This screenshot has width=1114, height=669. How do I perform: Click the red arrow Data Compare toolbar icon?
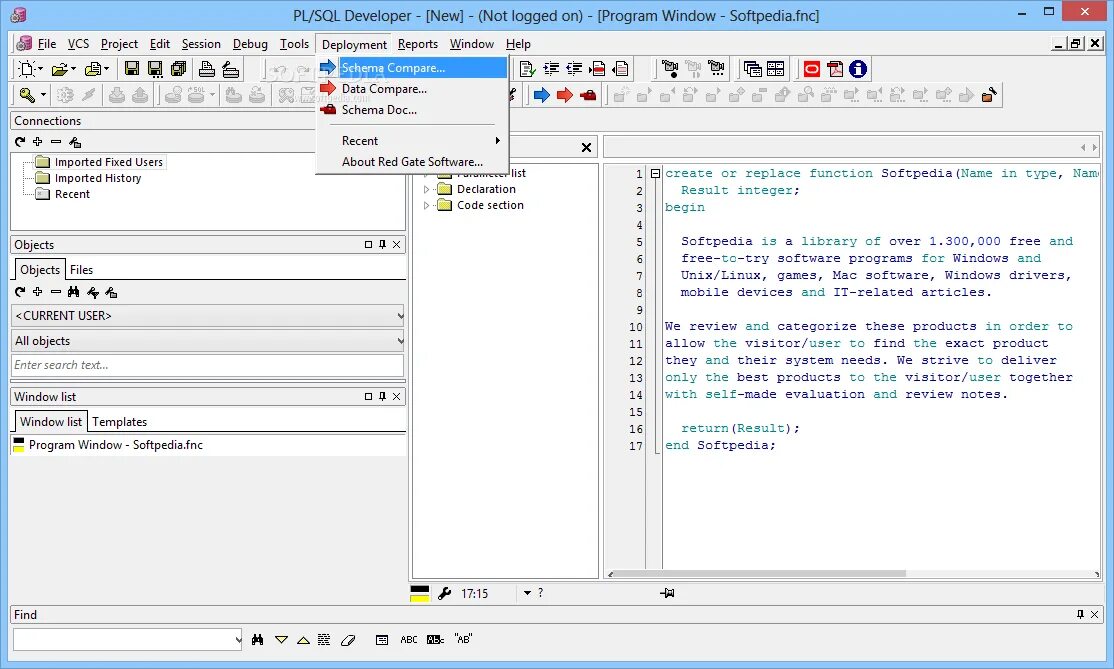565,95
